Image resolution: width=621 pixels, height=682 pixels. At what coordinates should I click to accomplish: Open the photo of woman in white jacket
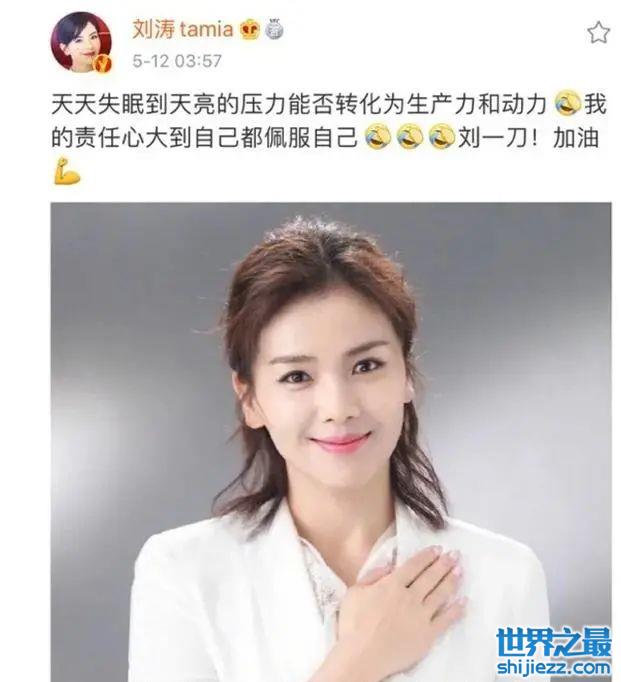331,442
